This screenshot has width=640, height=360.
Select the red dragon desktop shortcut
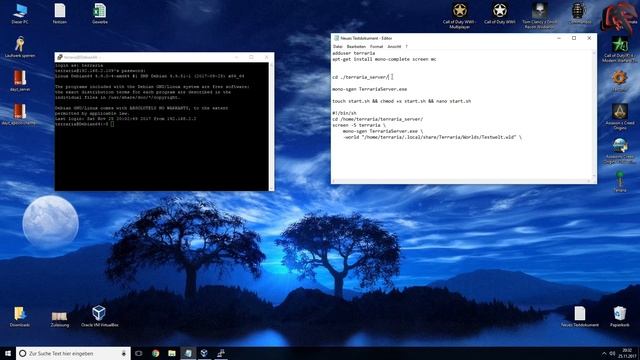tap(619, 16)
